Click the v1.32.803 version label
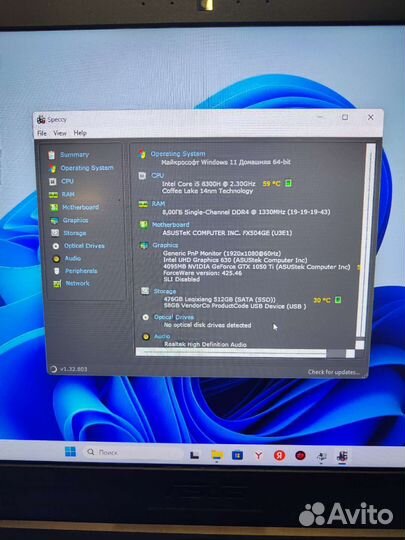 [73, 369]
